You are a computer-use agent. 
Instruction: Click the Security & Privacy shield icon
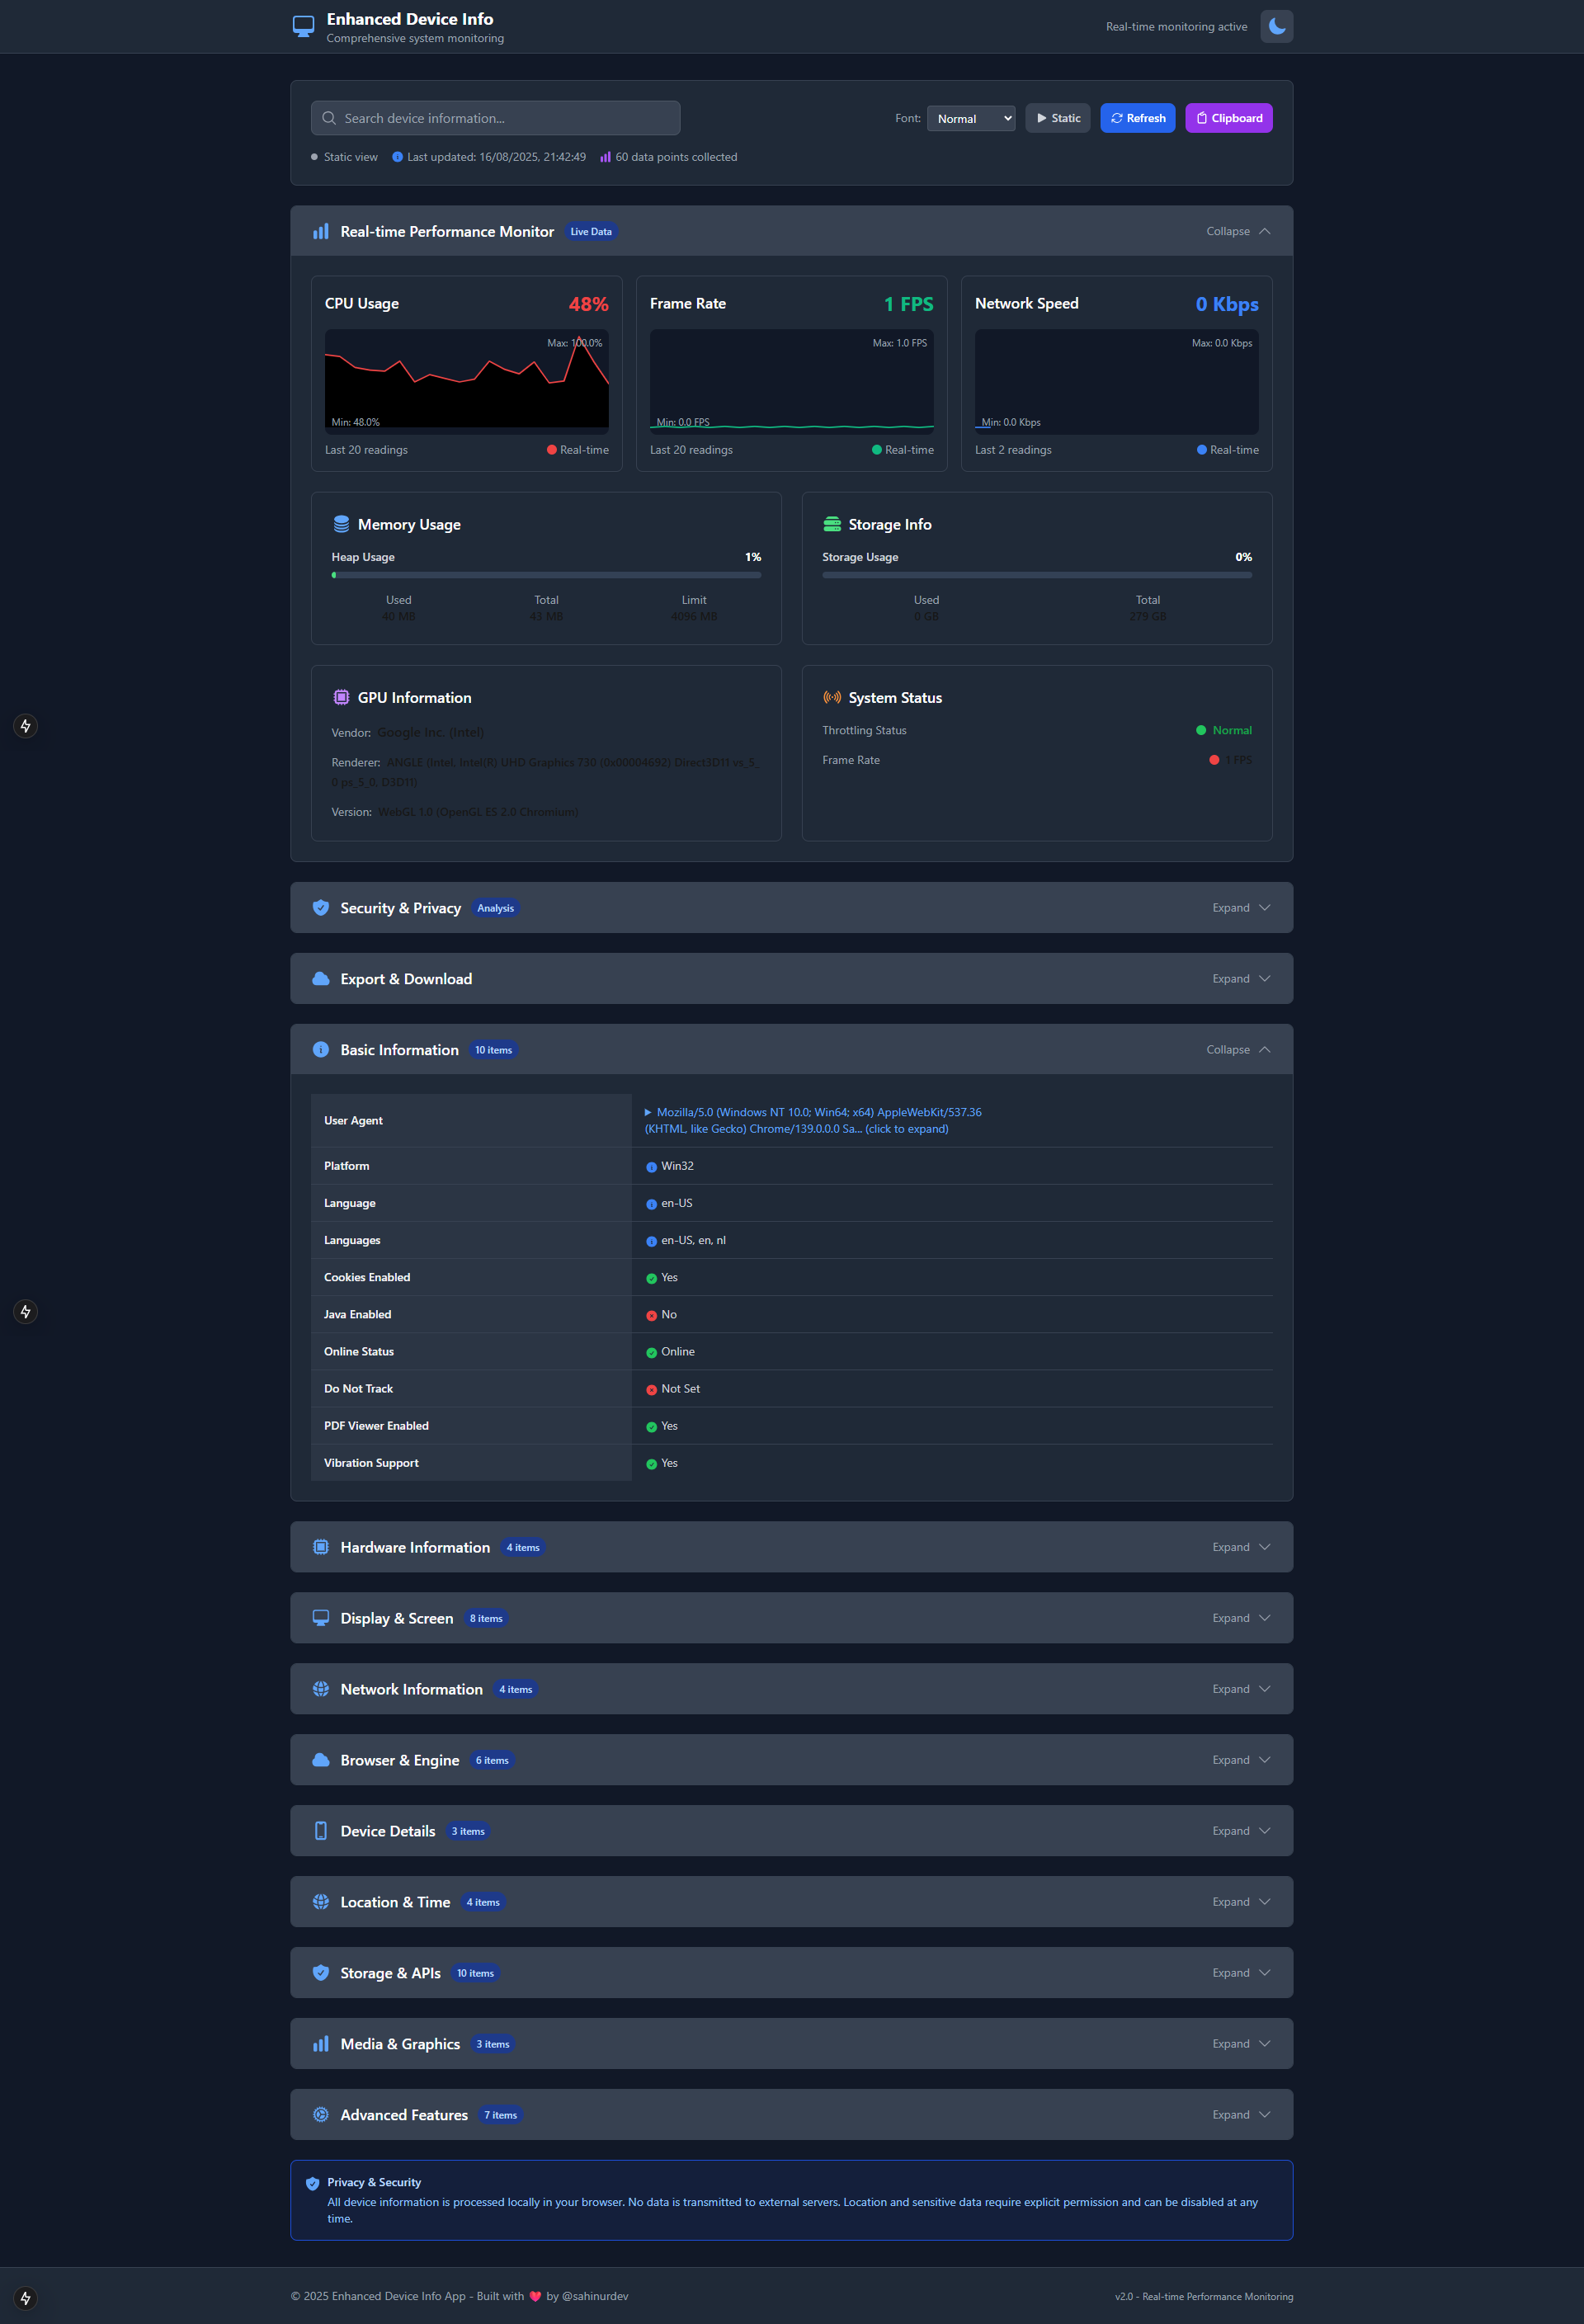pos(320,908)
